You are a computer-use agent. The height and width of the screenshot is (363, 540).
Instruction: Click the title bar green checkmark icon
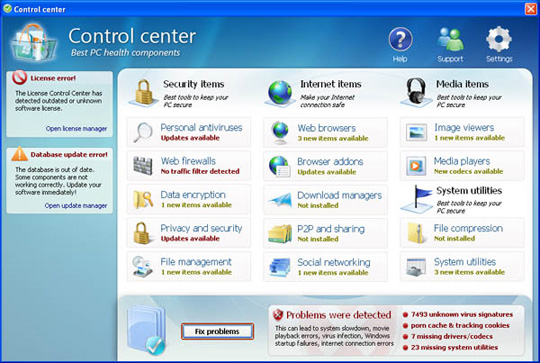click(7, 9)
